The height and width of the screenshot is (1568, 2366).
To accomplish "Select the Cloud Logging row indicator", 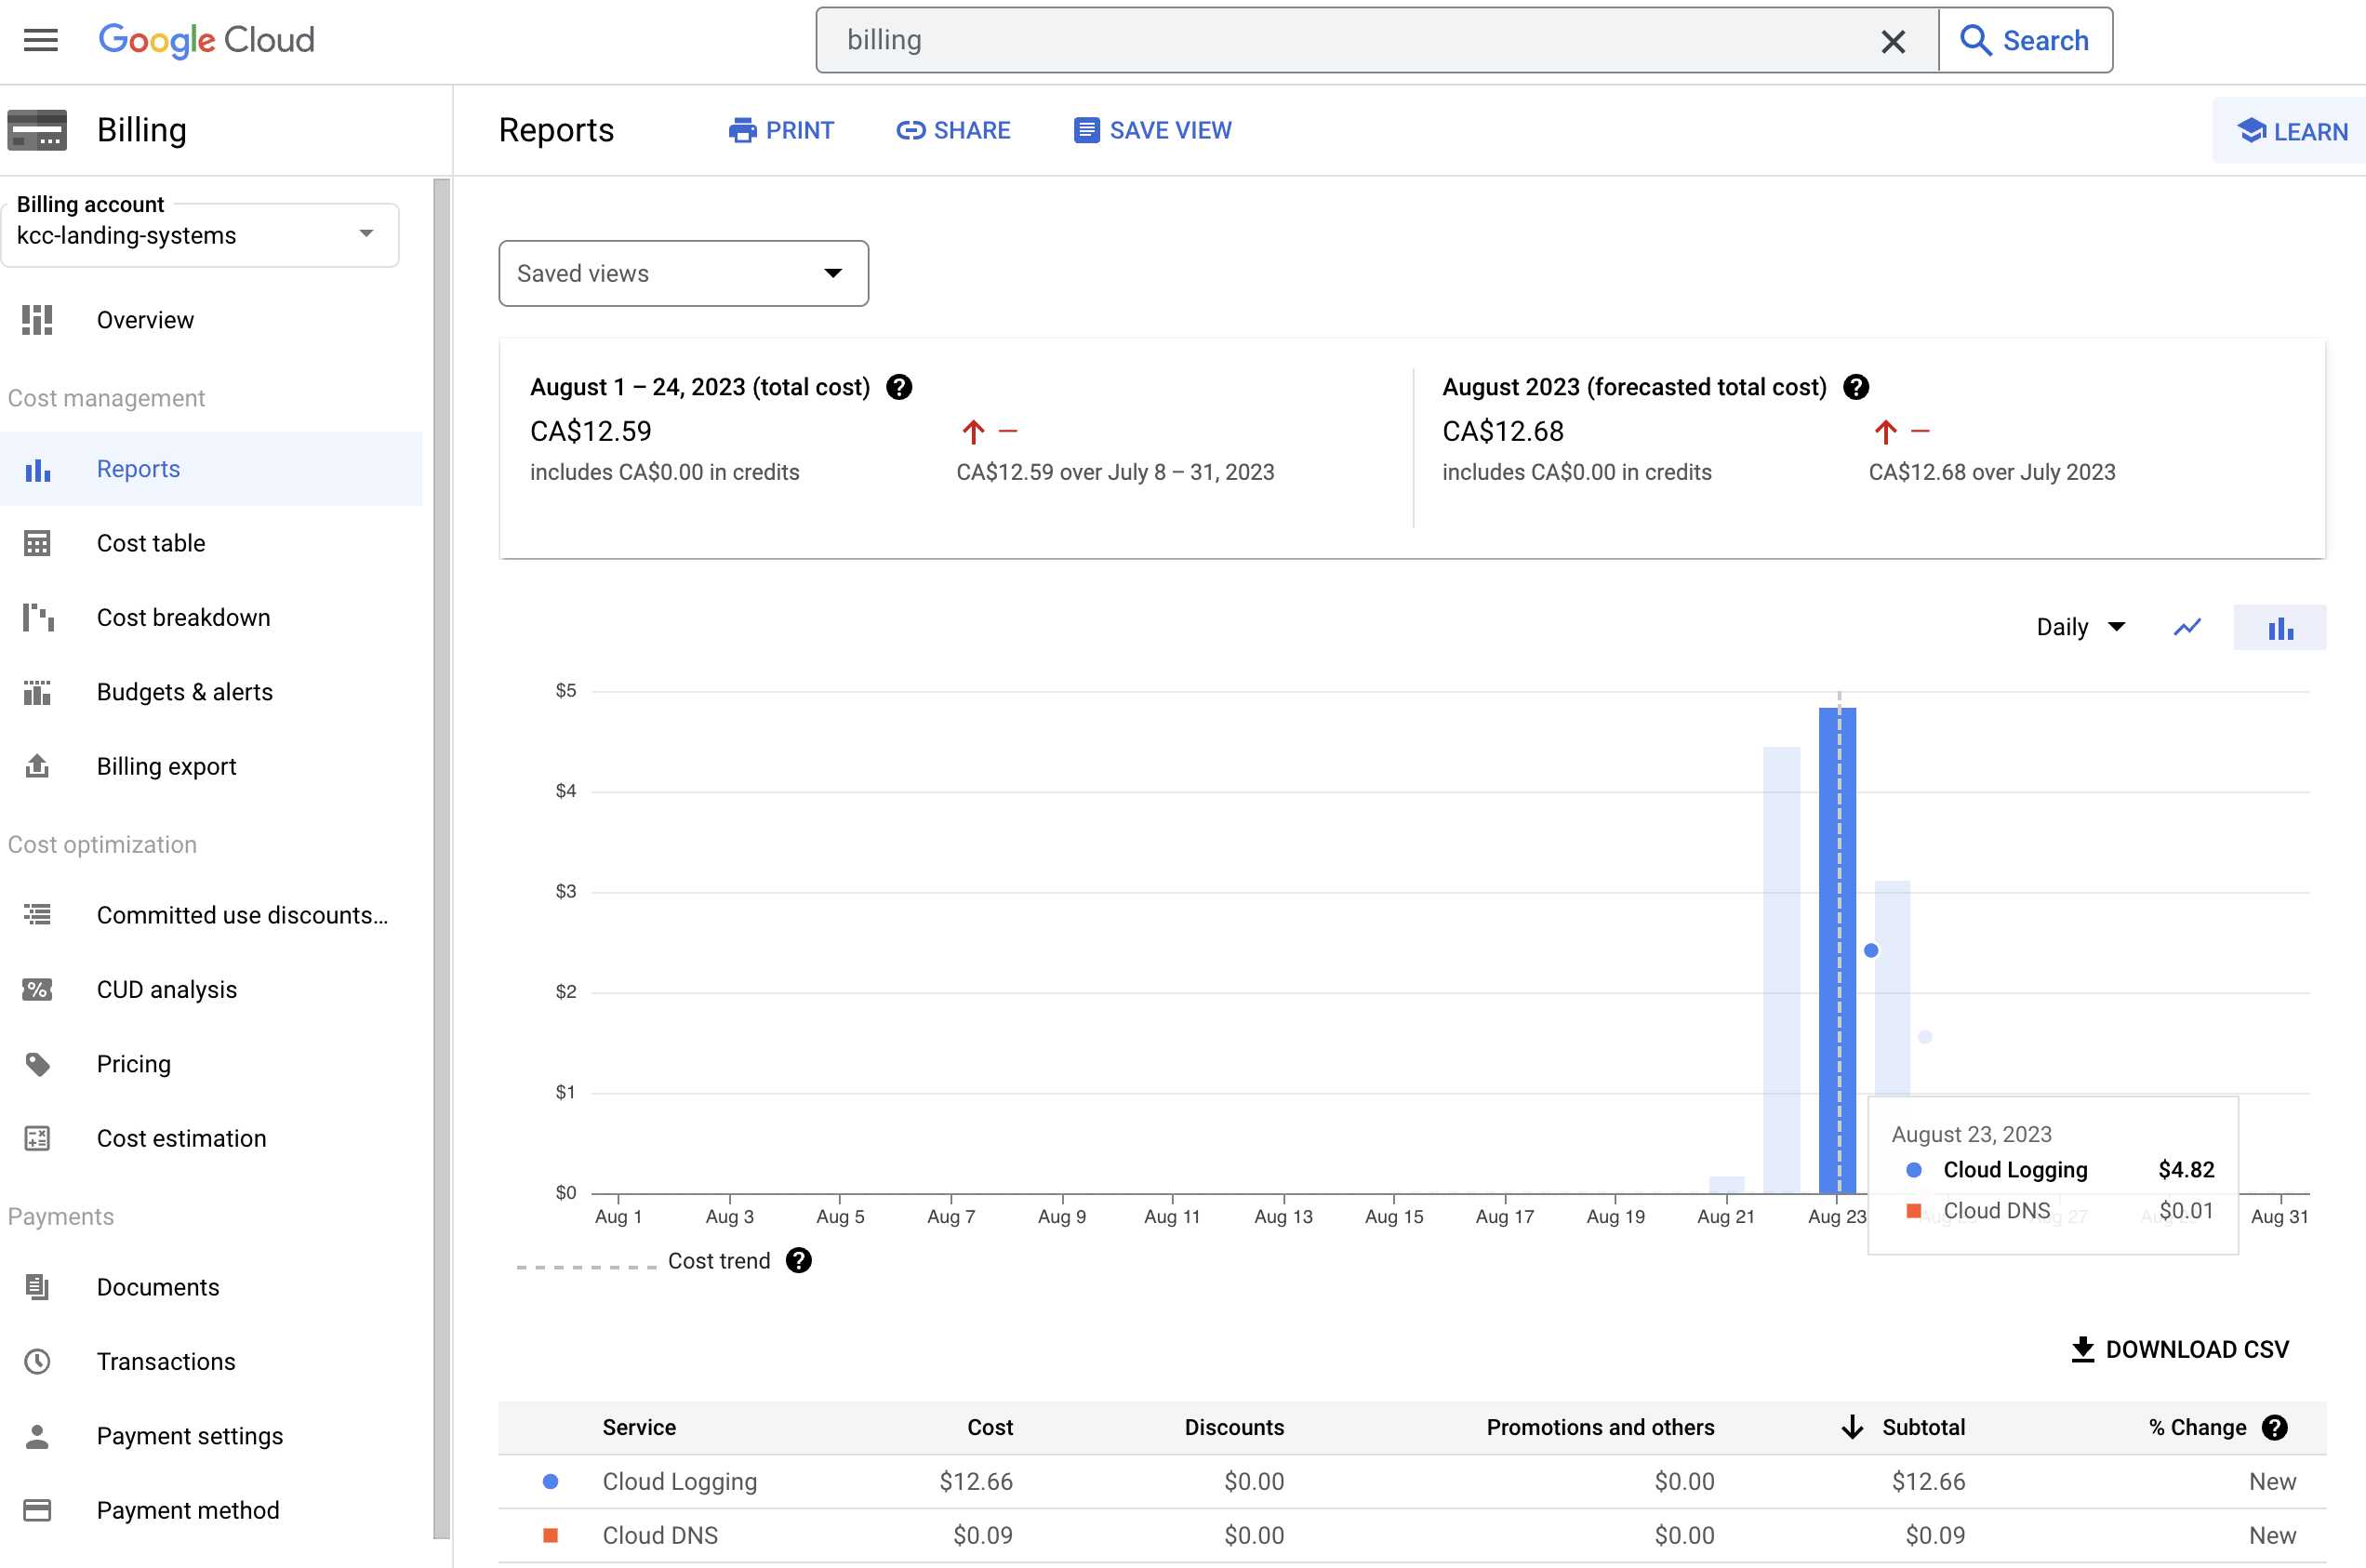I will (x=550, y=1482).
